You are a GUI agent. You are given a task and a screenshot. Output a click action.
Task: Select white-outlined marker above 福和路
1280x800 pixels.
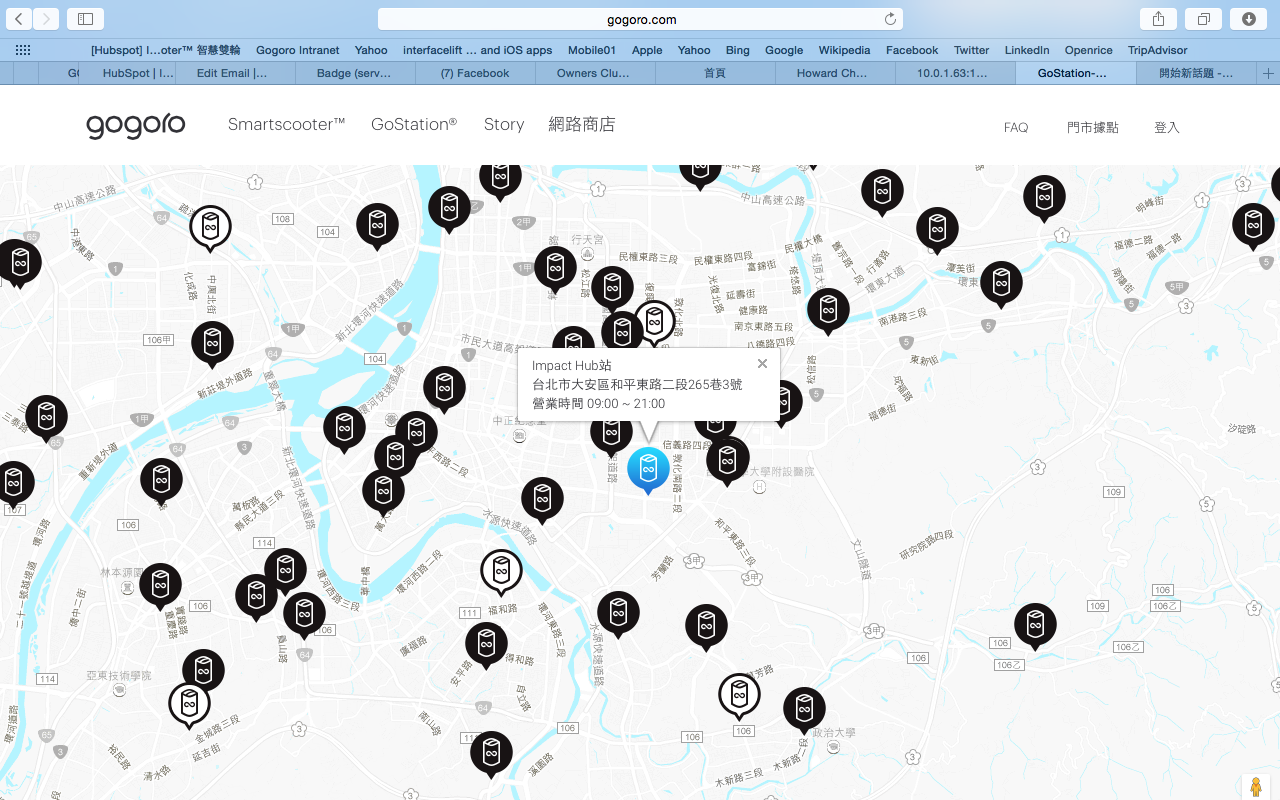pyautogui.click(x=501, y=573)
